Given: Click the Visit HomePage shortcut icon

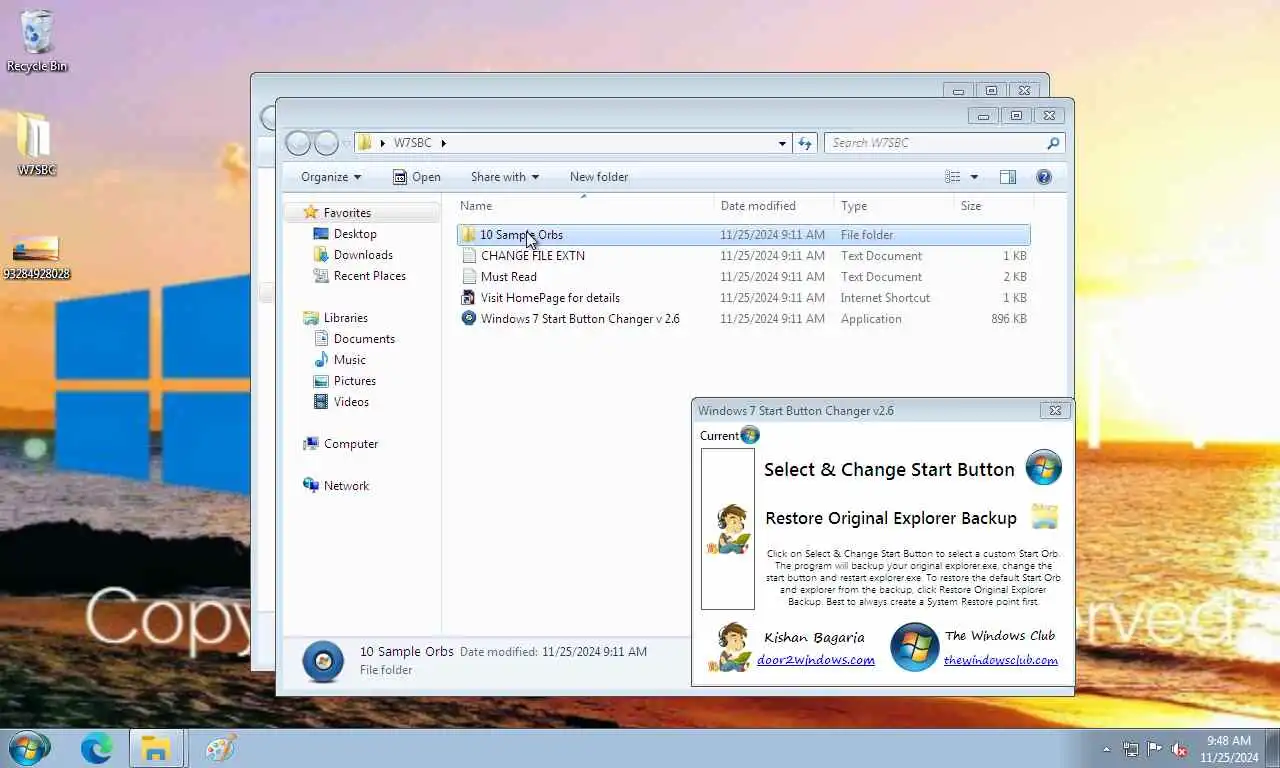Looking at the screenshot, I should click(x=469, y=298).
